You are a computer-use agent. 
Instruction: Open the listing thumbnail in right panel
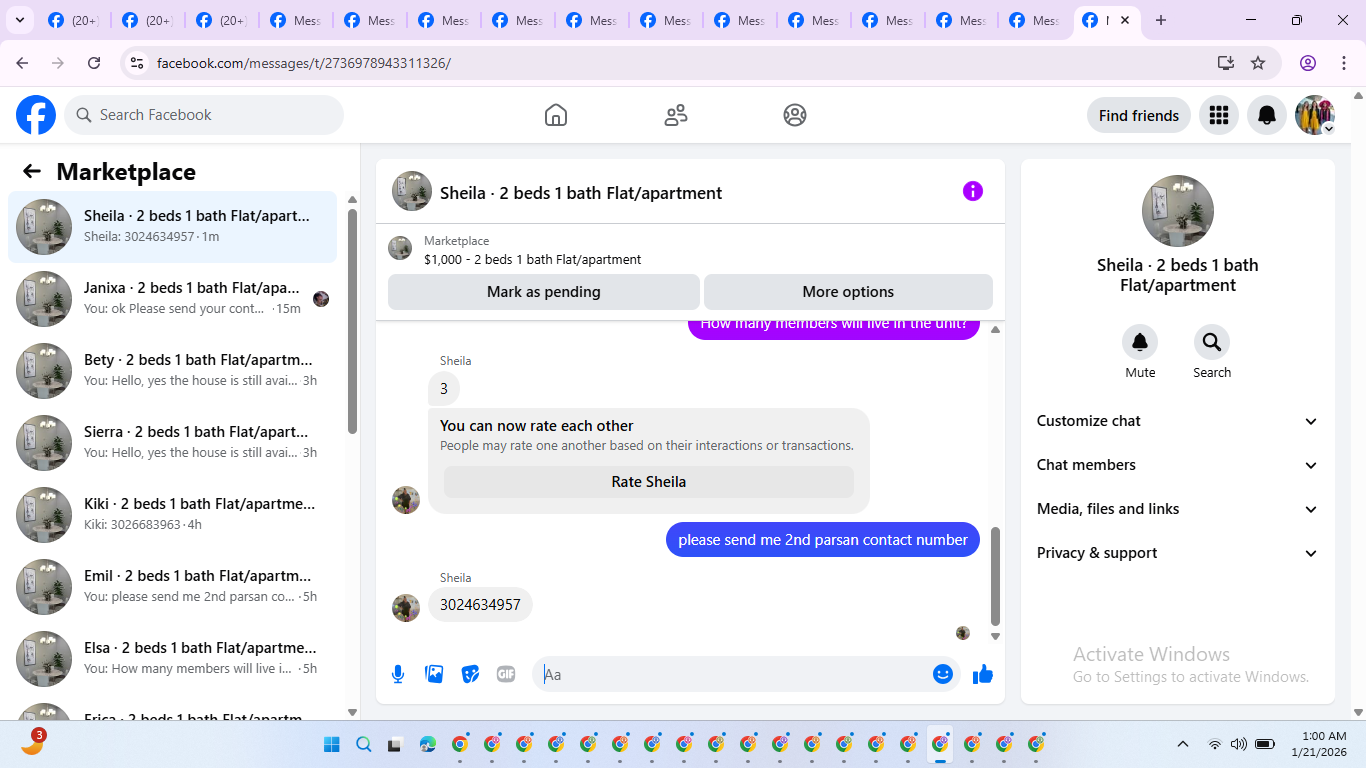point(1178,211)
